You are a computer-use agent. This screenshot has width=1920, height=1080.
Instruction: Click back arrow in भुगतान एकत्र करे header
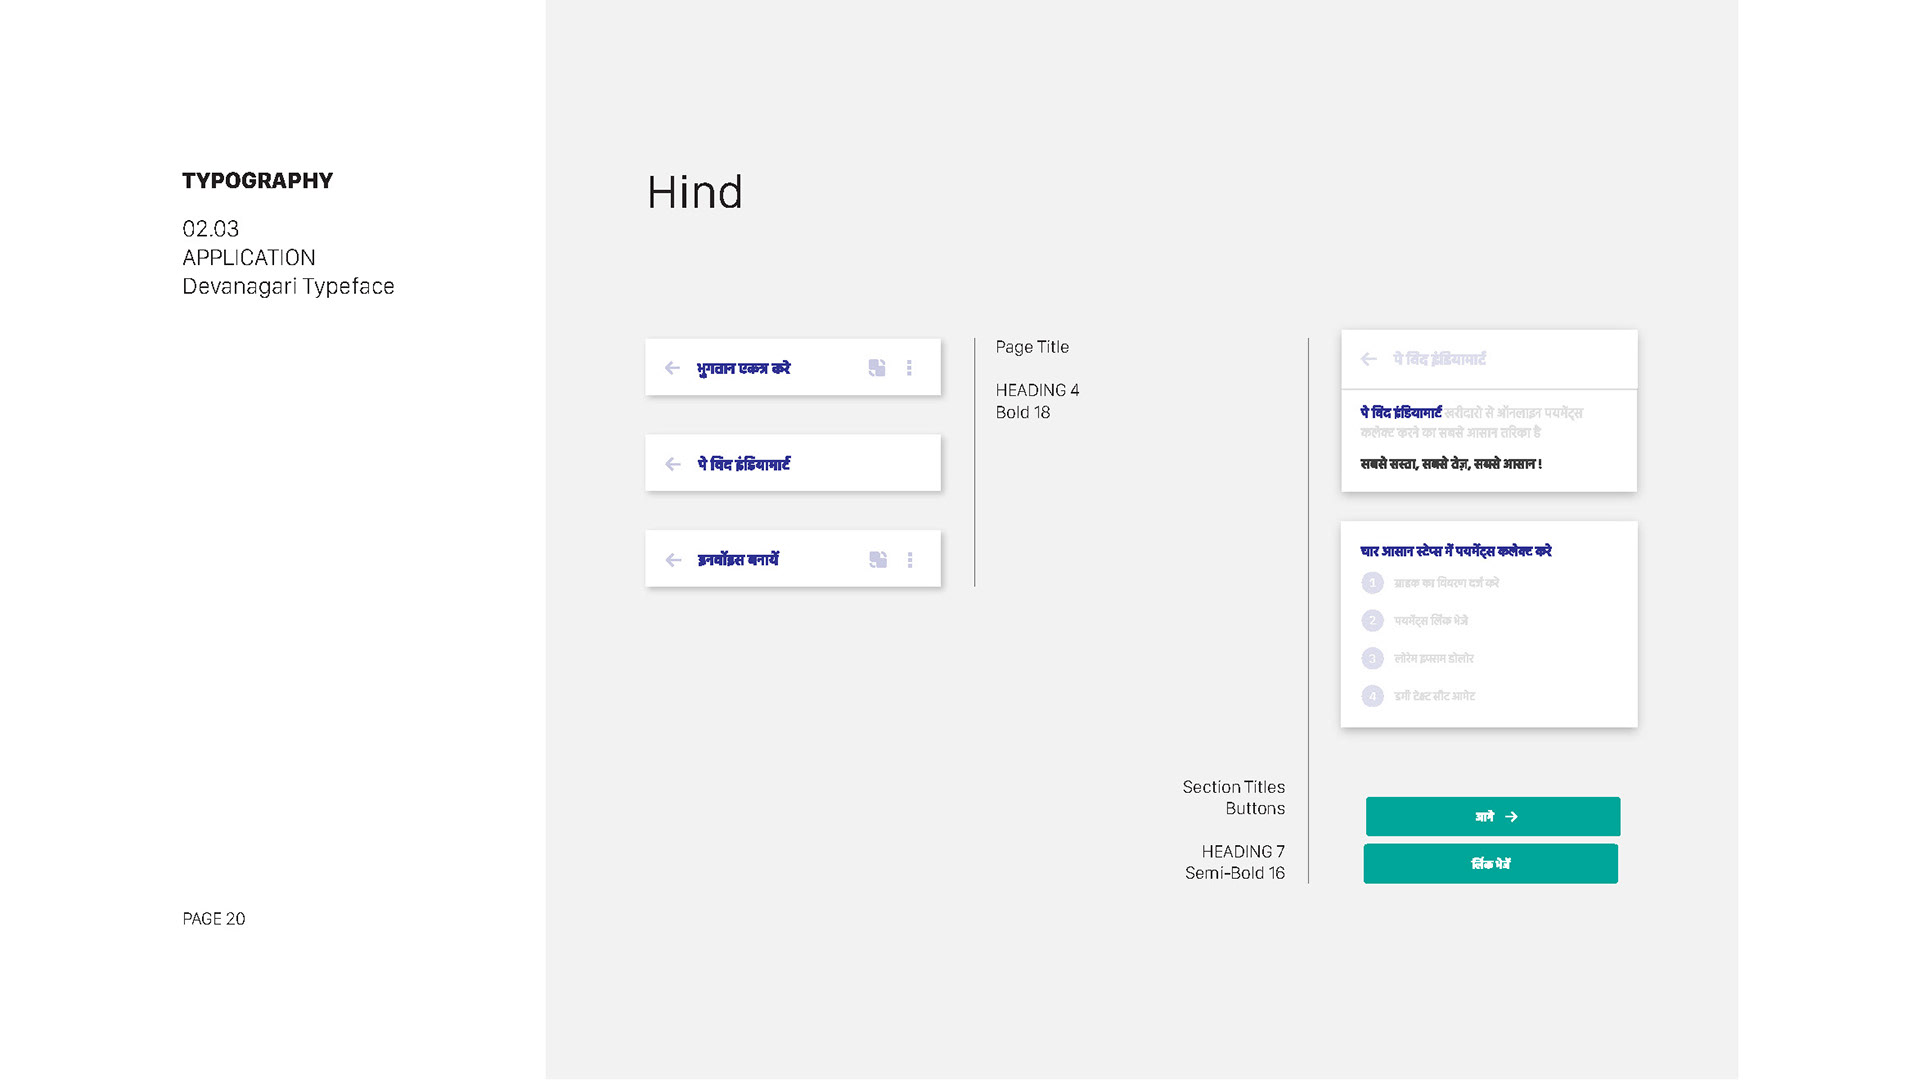point(672,368)
